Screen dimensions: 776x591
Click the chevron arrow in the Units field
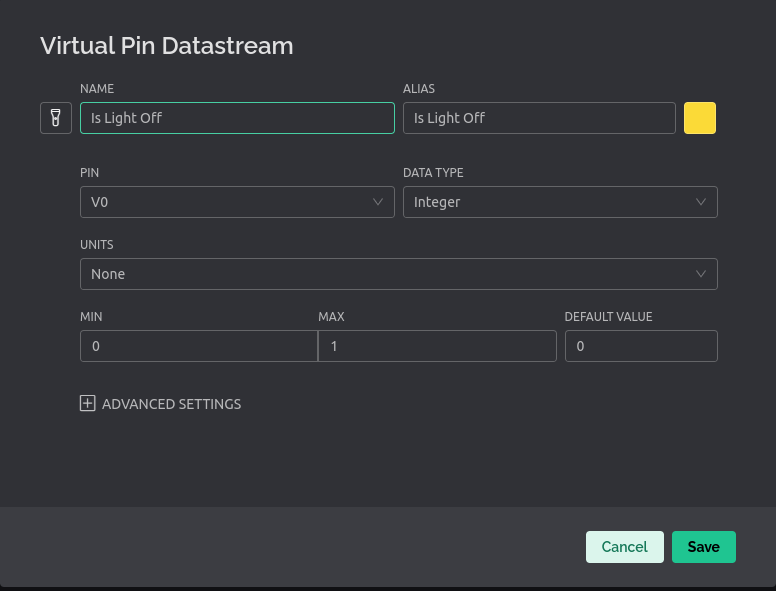(x=701, y=274)
